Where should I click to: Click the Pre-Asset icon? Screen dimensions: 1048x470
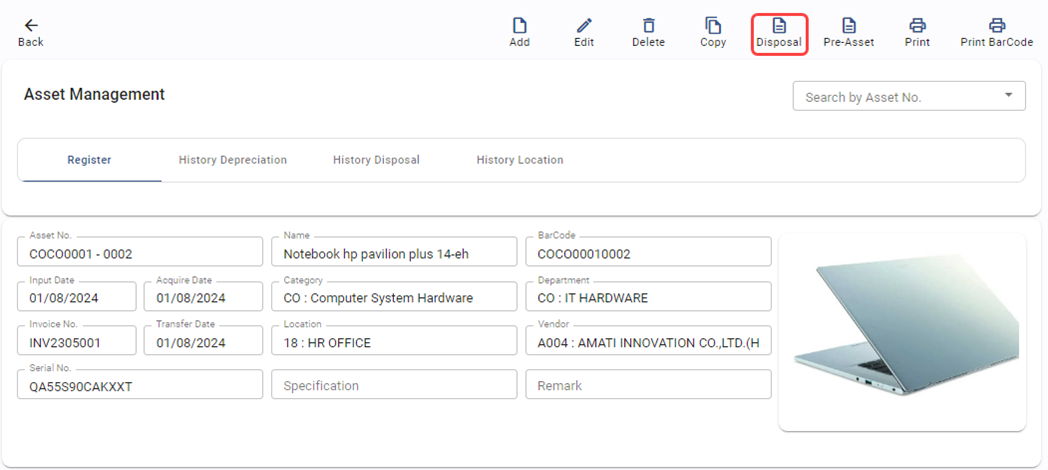849,26
